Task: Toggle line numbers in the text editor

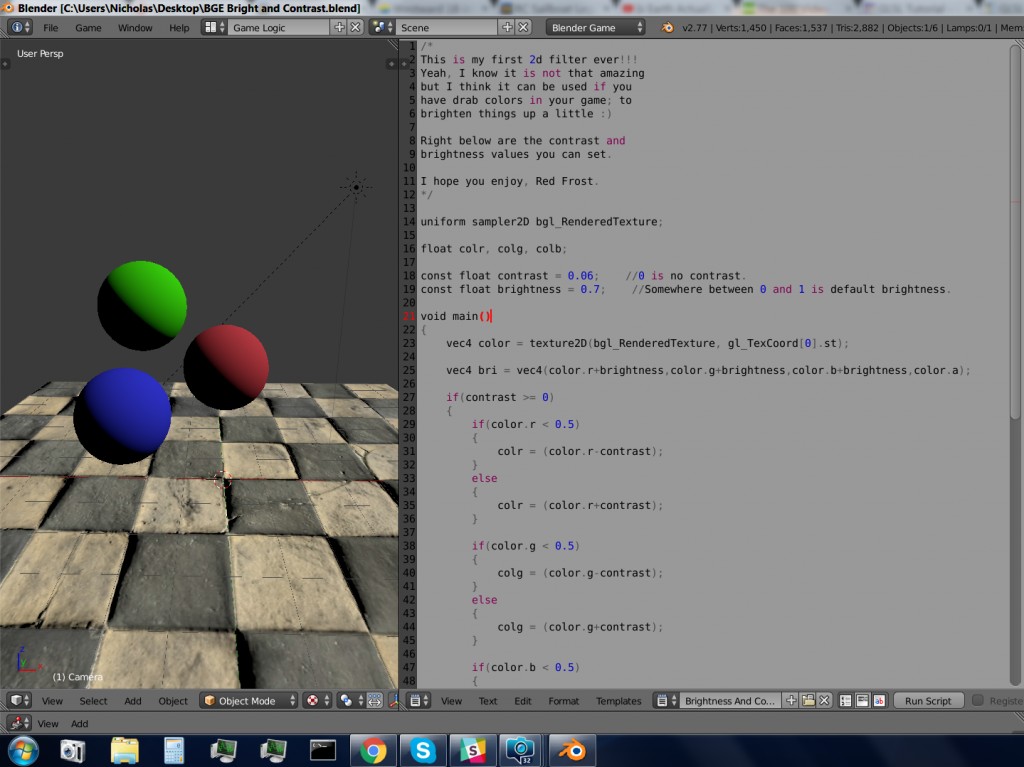Action: tap(844, 701)
